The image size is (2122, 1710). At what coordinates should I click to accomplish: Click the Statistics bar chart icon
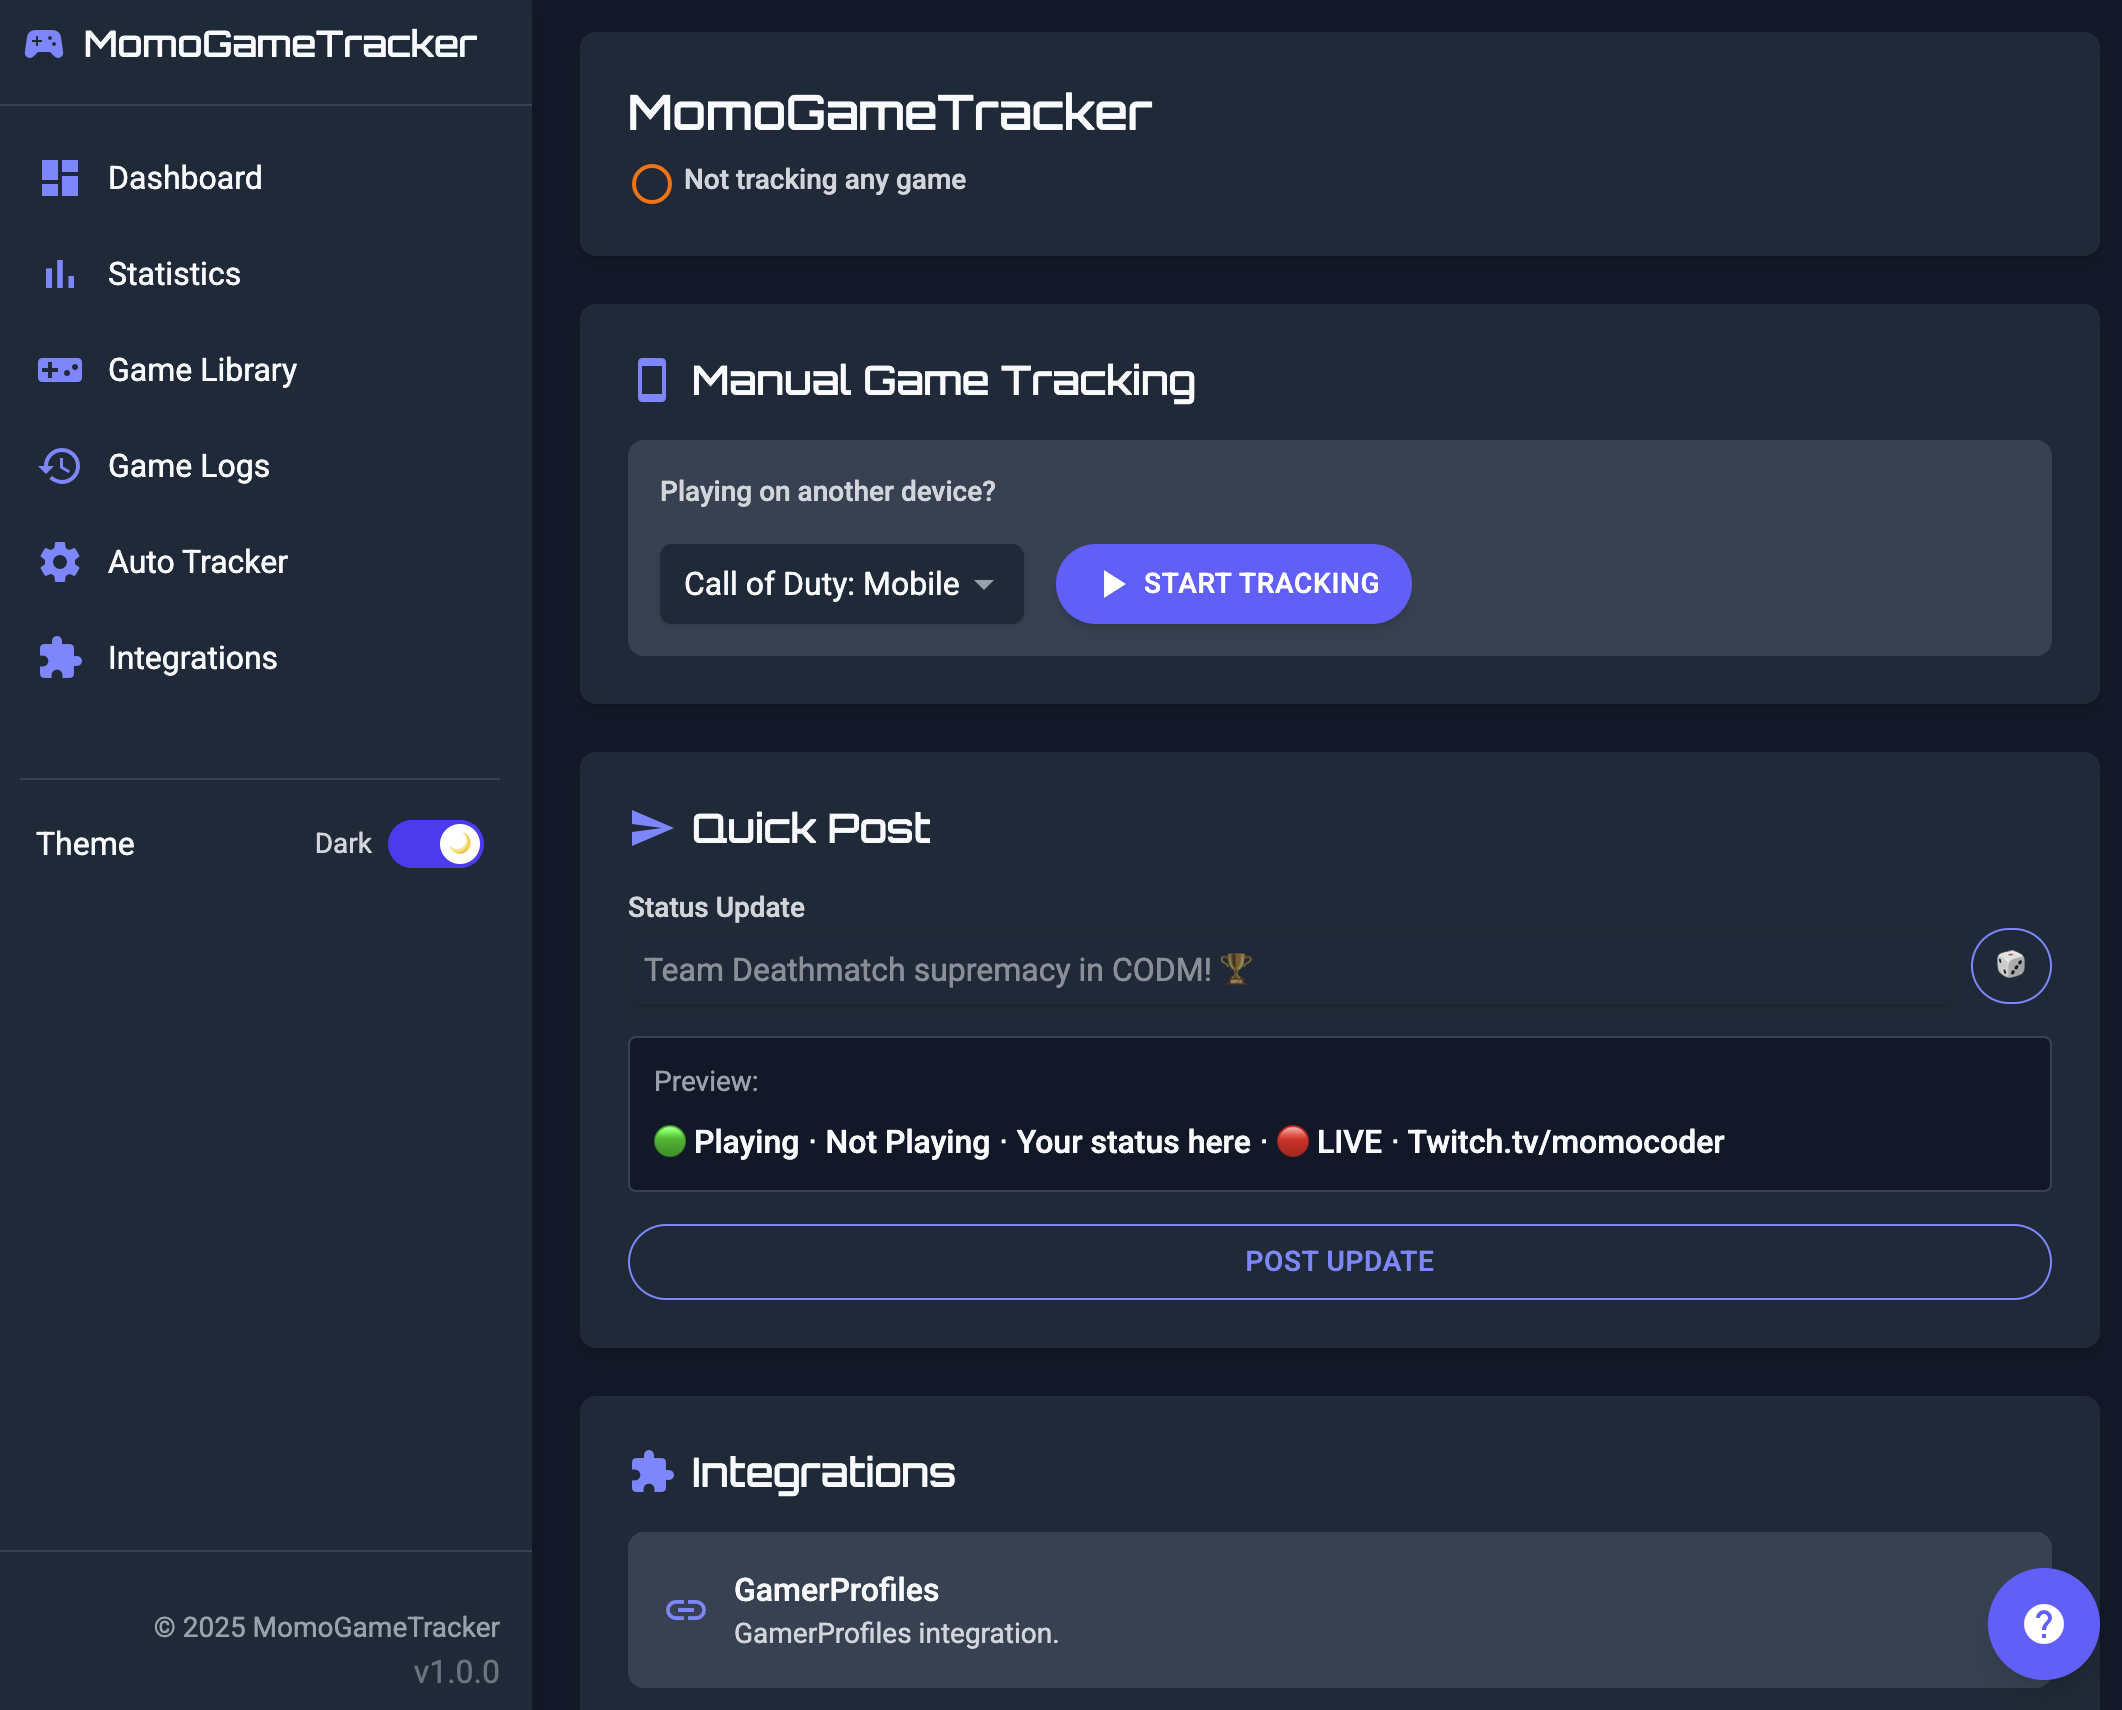(x=60, y=274)
